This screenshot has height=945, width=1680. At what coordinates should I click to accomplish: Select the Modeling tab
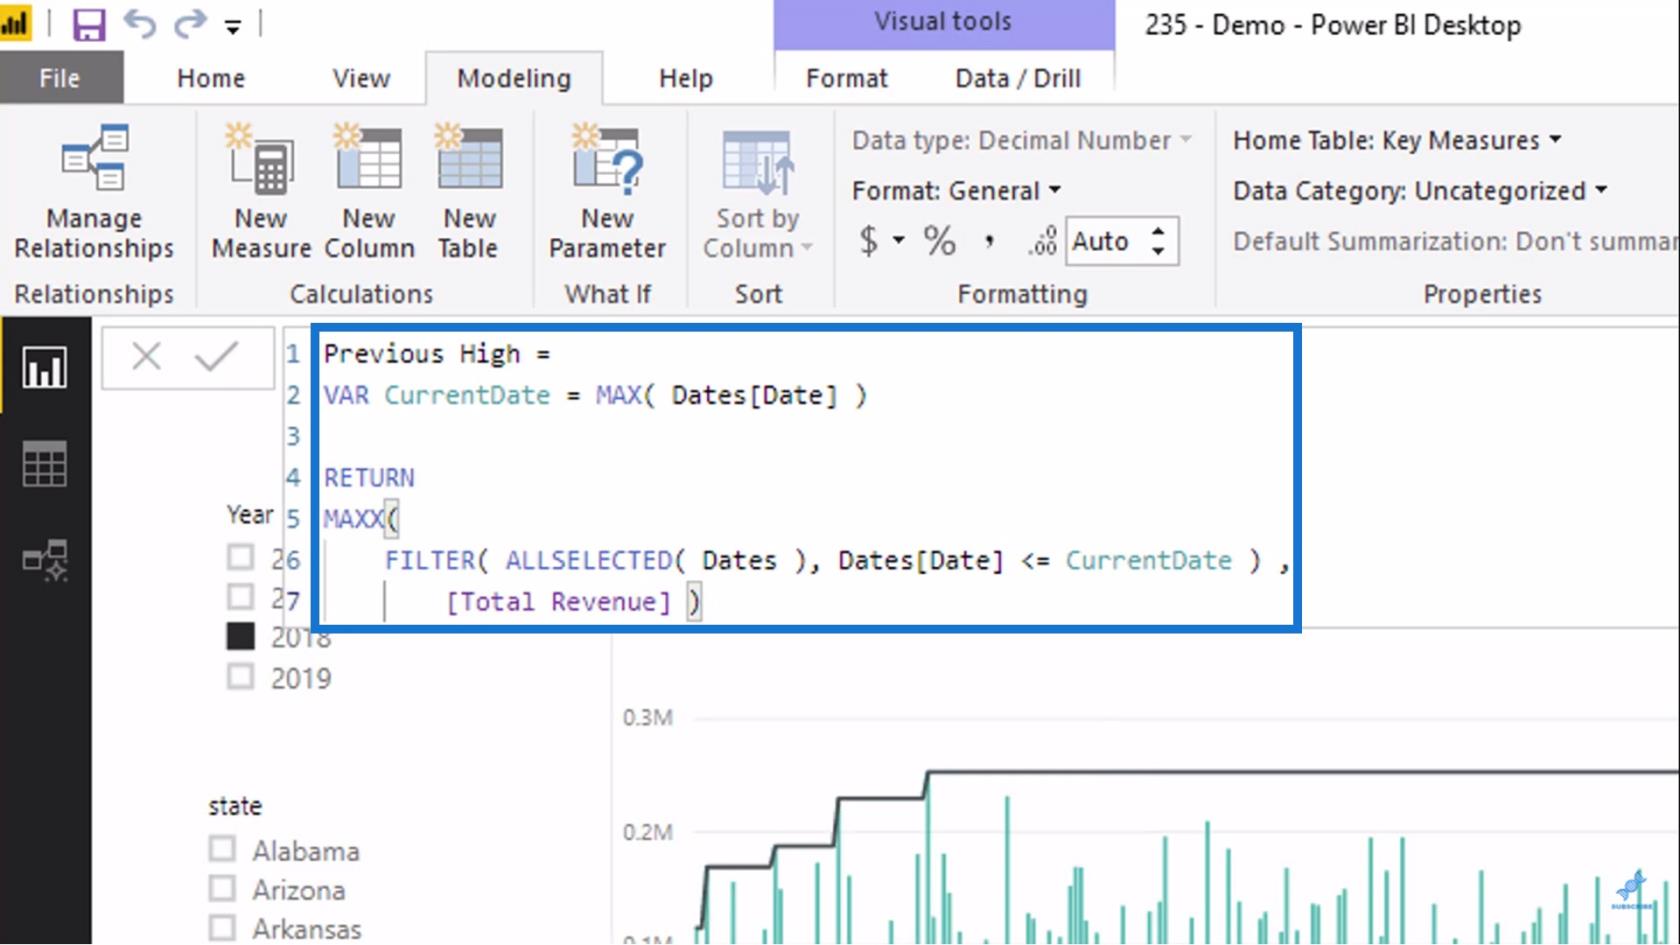(x=514, y=78)
